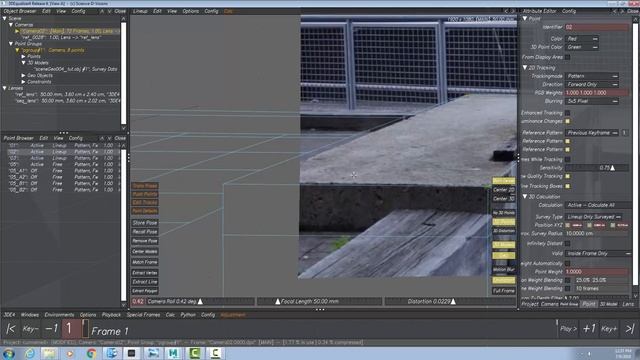Image resolution: width=640 pixels, height=360 pixels.
Task: Expand the Constraints tree node
Action: tap(23, 82)
